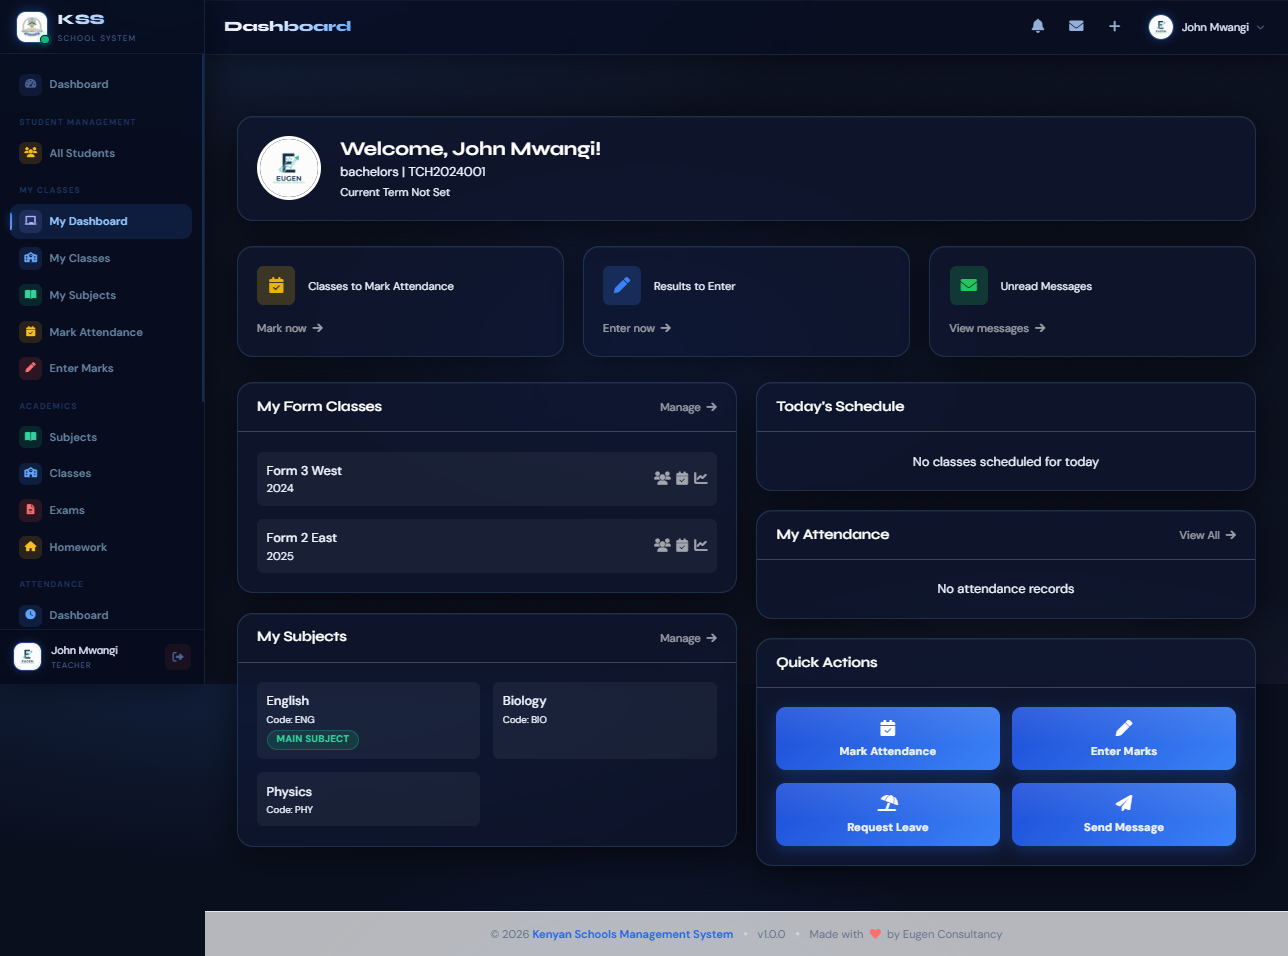
Task: Click the Request Leave button
Action: [888, 814]
